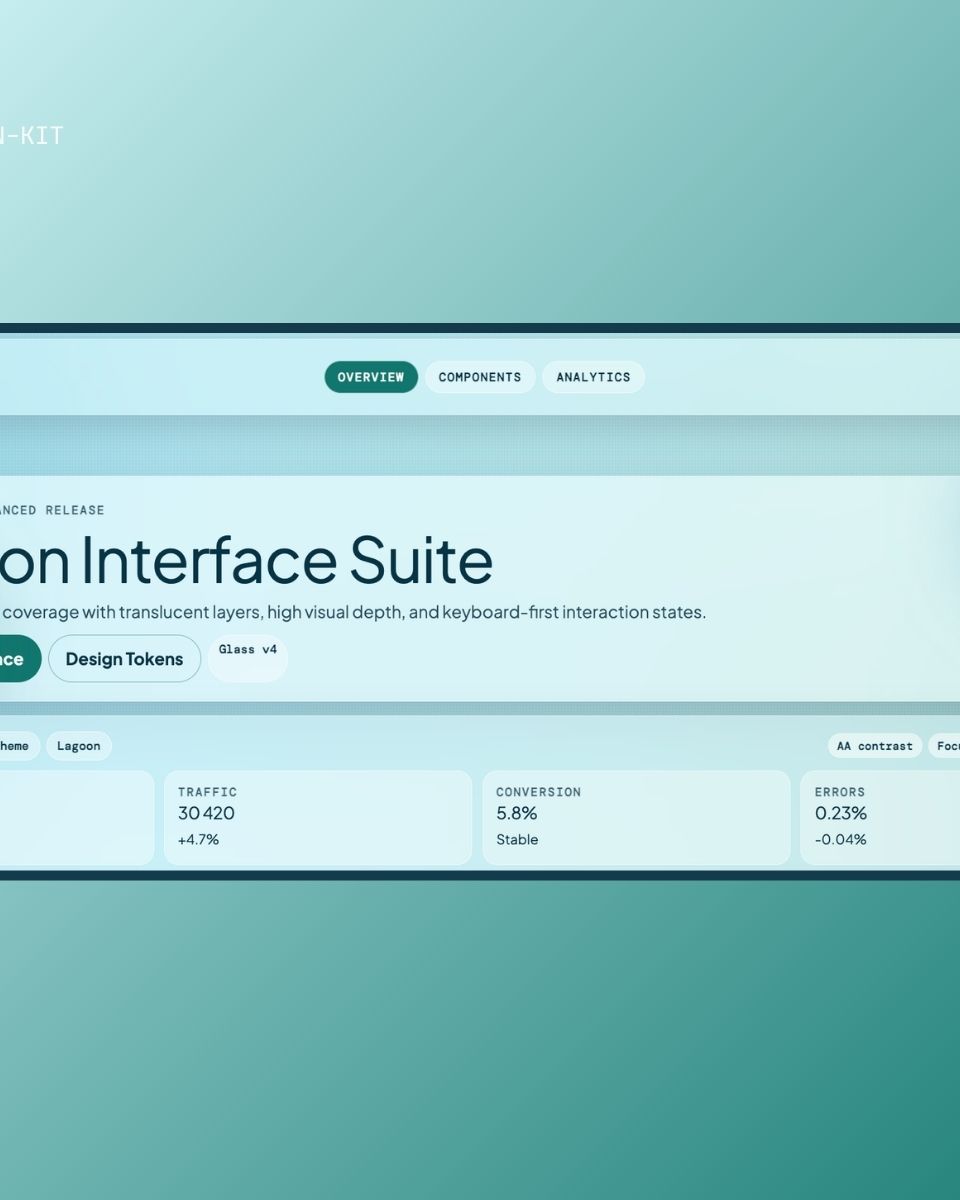960x1200 pixels.
Task: Click the 30 420 traffic value
Action: pos(206,813)
